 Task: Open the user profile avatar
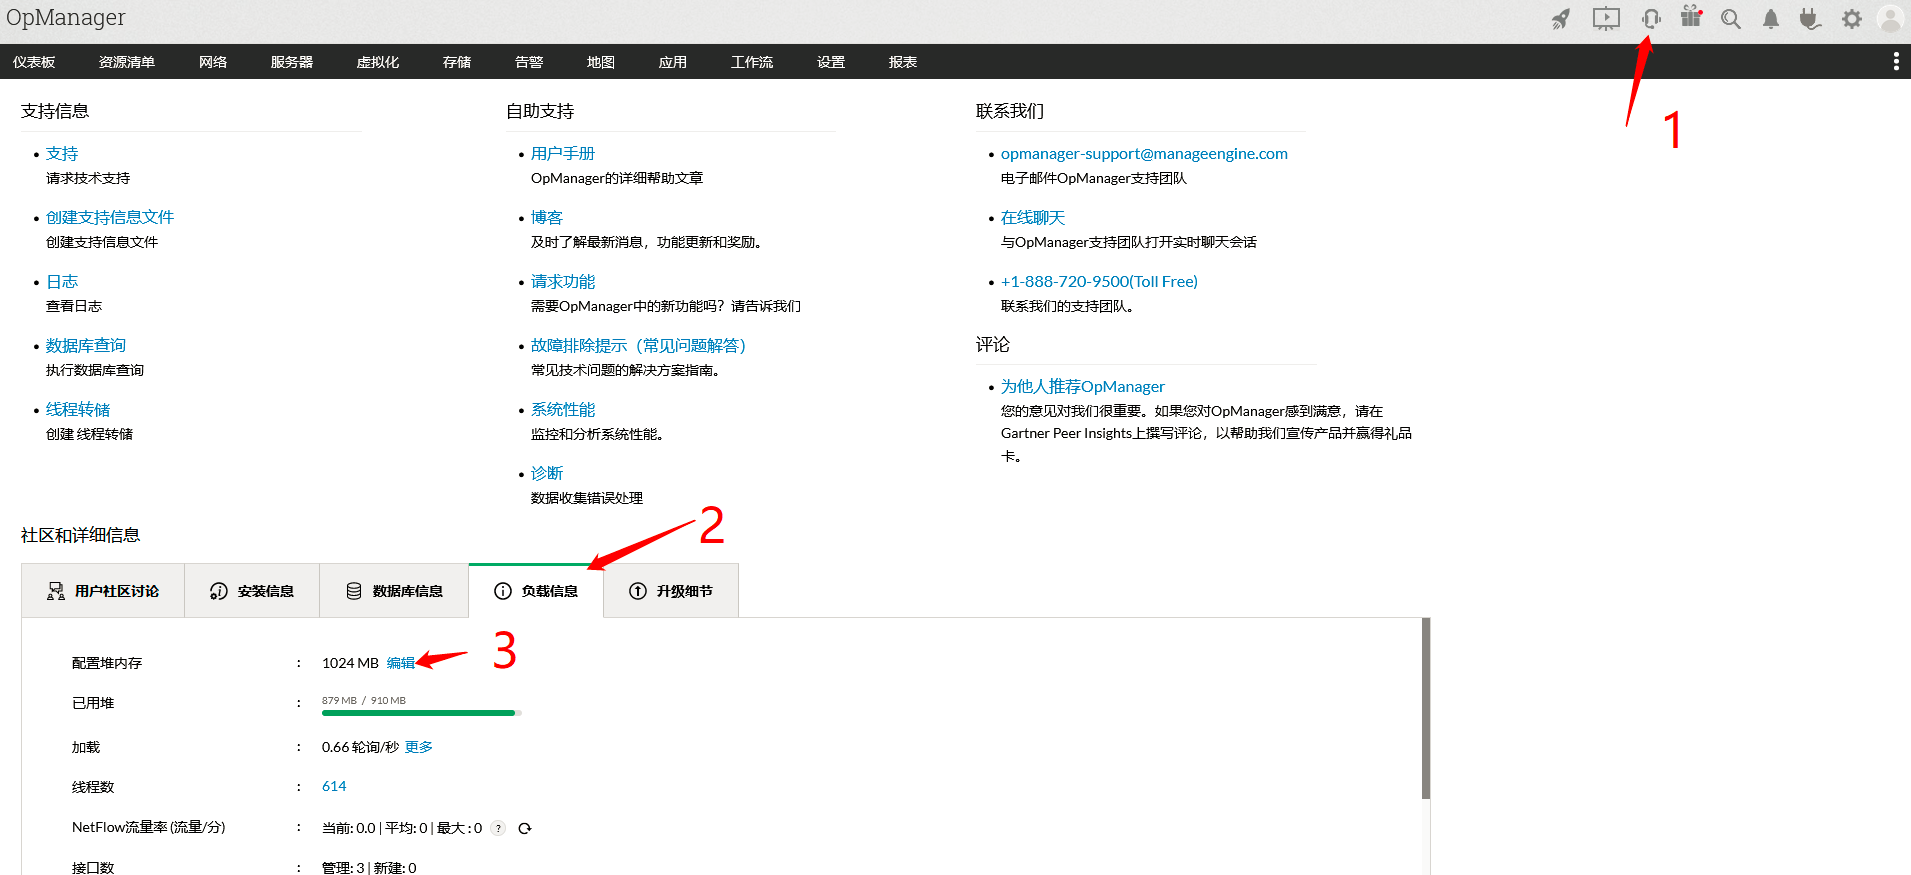pos(1890,19)
